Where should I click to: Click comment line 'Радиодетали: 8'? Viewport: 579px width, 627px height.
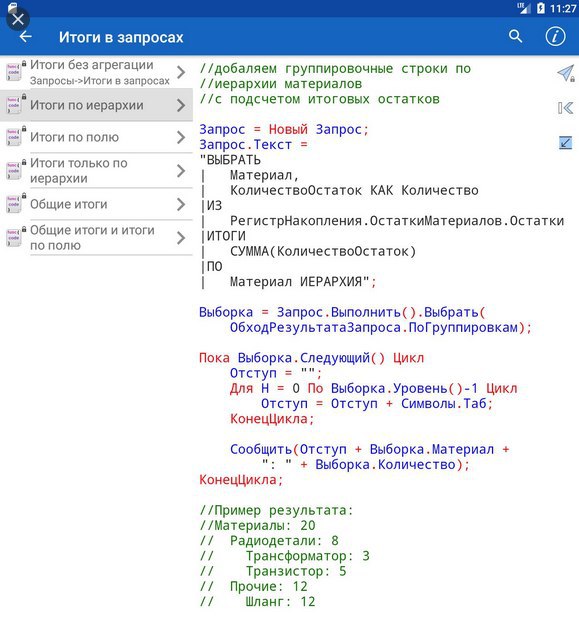point(284,541)
